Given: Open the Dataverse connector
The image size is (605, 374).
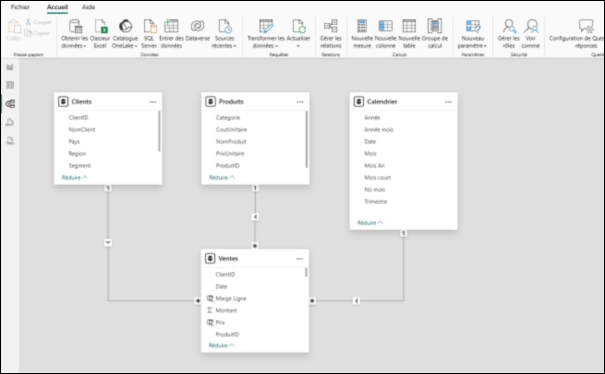Looking at the screenshot, I should [x=198, y=31].
